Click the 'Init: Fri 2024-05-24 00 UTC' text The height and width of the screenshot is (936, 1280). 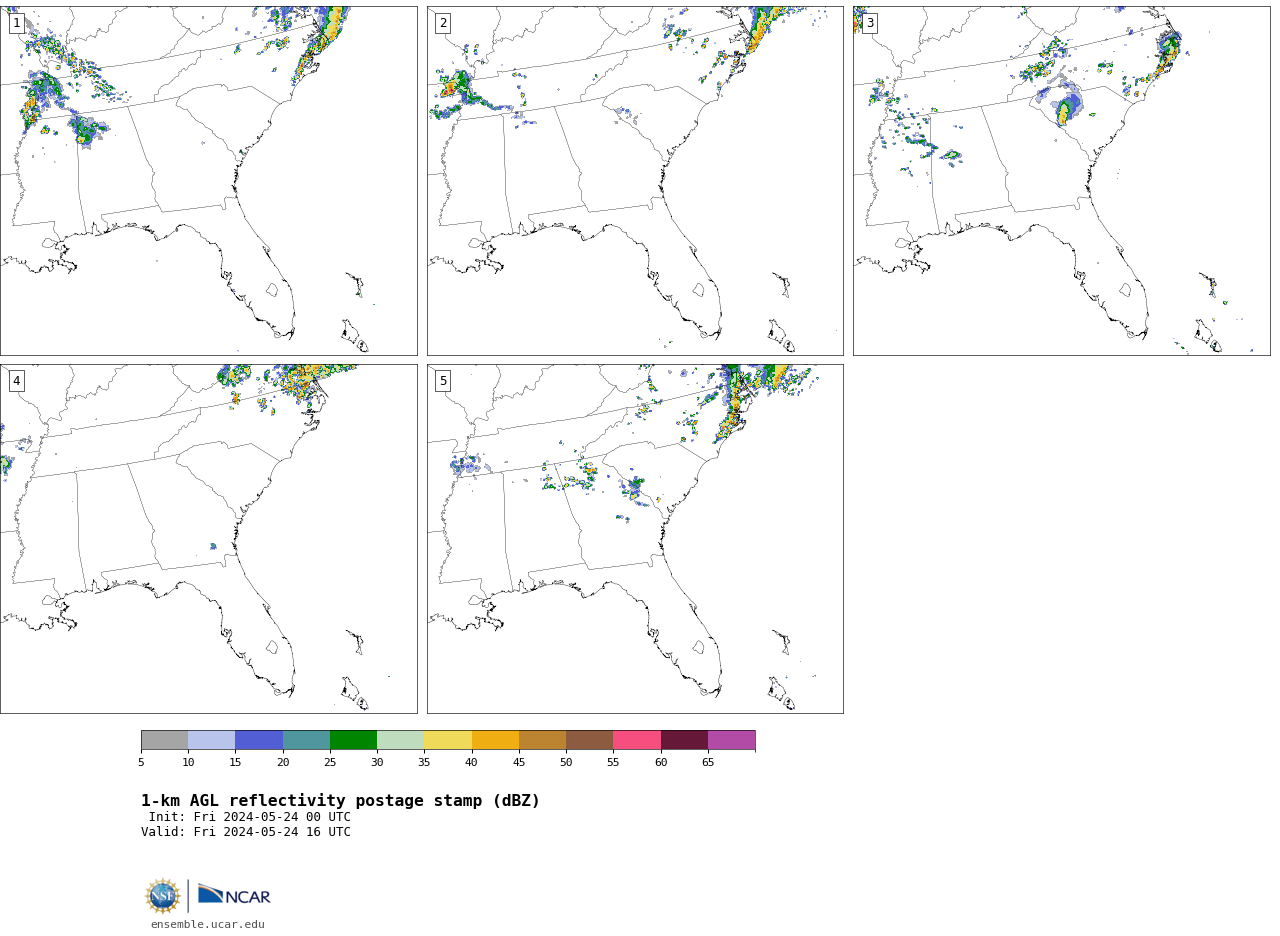coord(250,817)
